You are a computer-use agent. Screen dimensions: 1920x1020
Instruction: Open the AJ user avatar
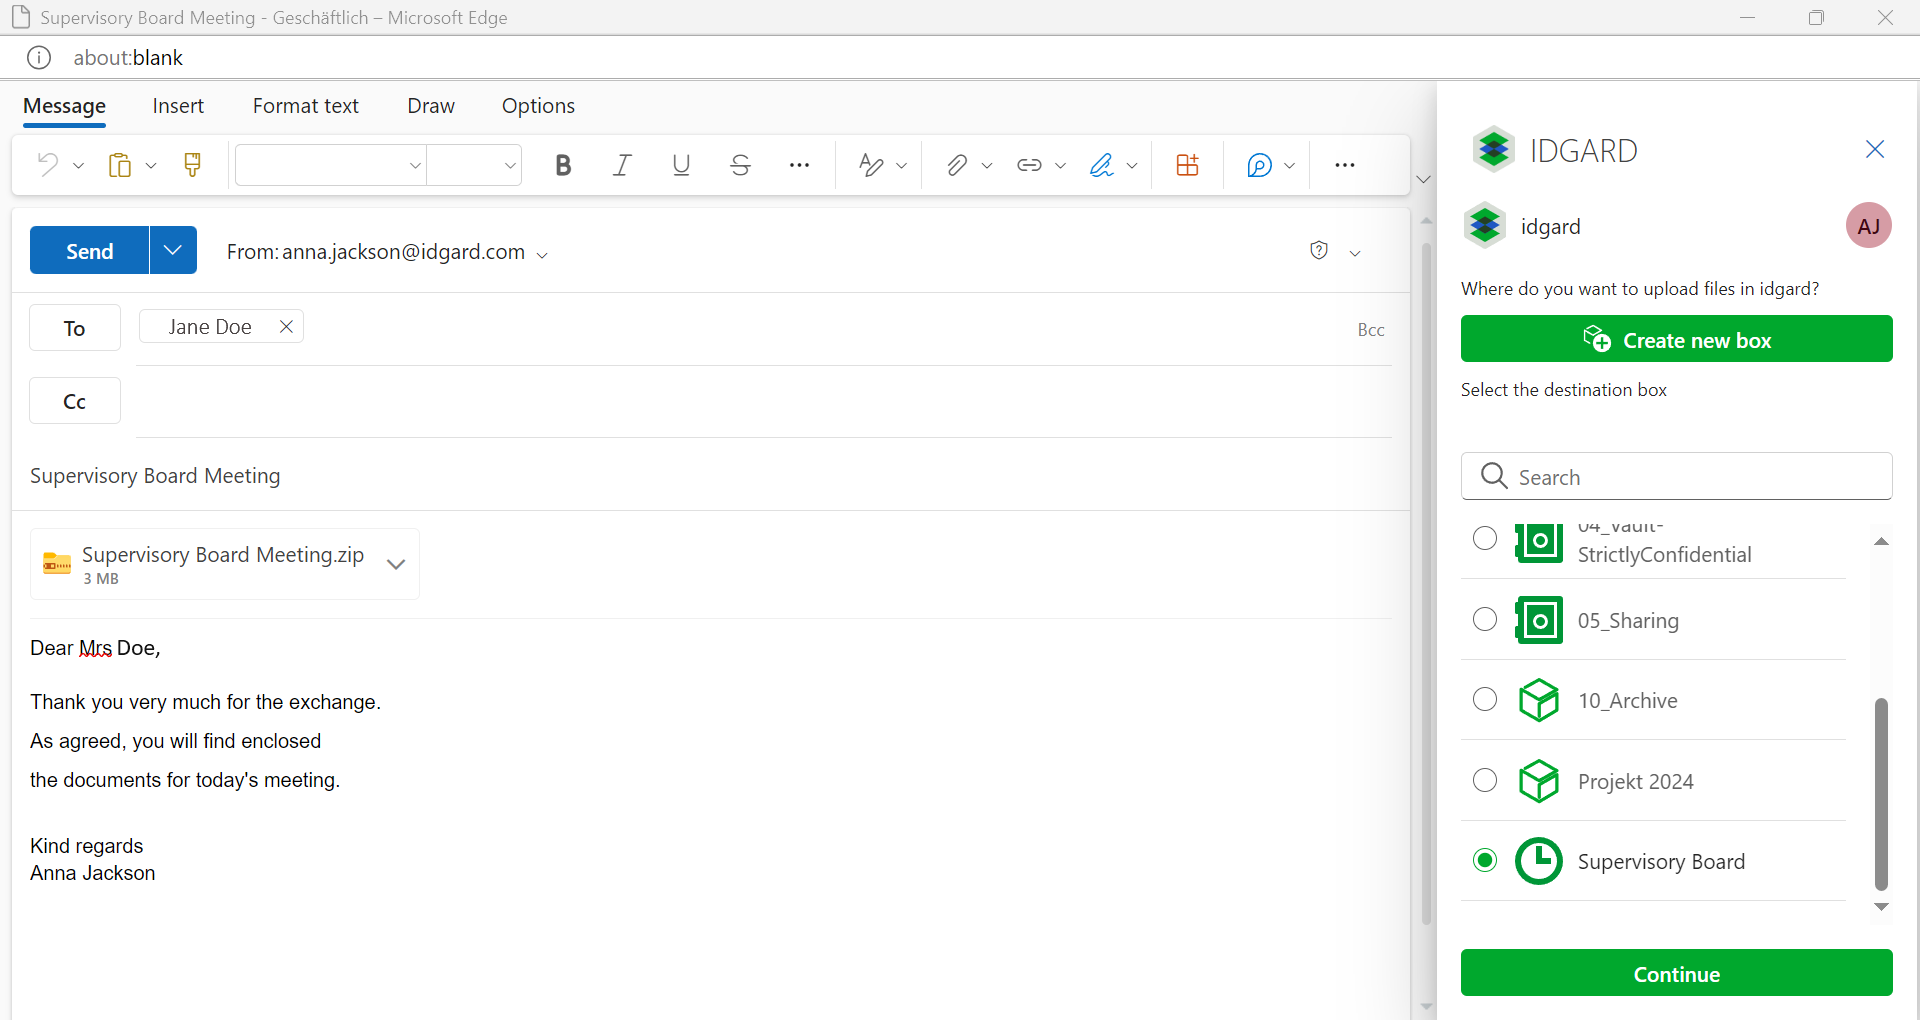[1868, 226]
